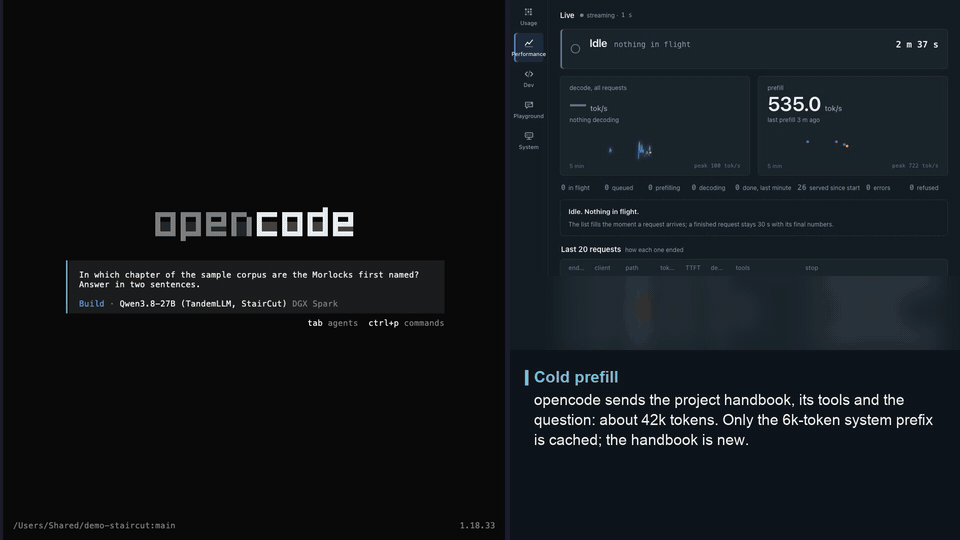The image size is (960, 540).
Task: Click the Idle status circle icon
Action: 575,48
